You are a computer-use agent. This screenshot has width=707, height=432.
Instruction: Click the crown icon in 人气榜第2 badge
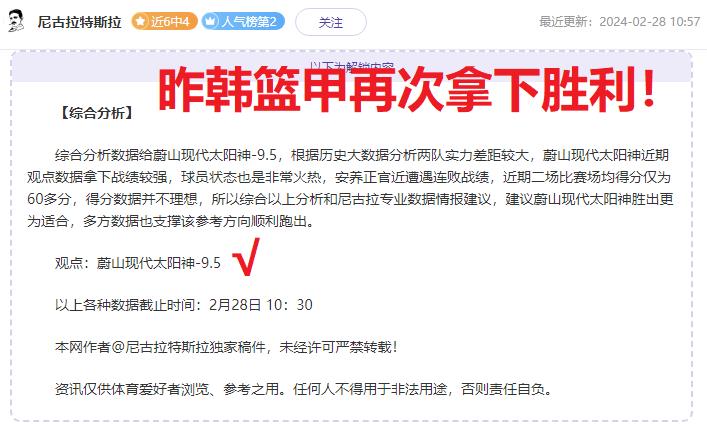[x=210, y=21]
